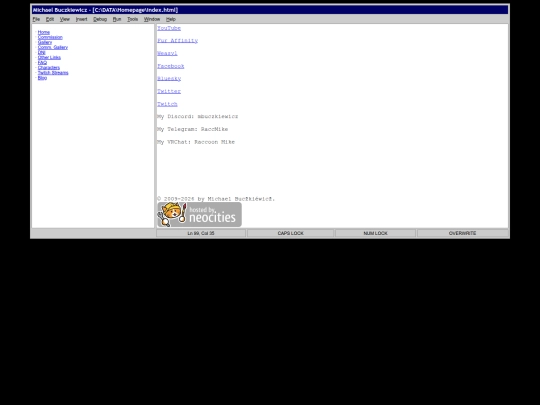Open the Twitch Streams sidebar link

pos(53,73)
